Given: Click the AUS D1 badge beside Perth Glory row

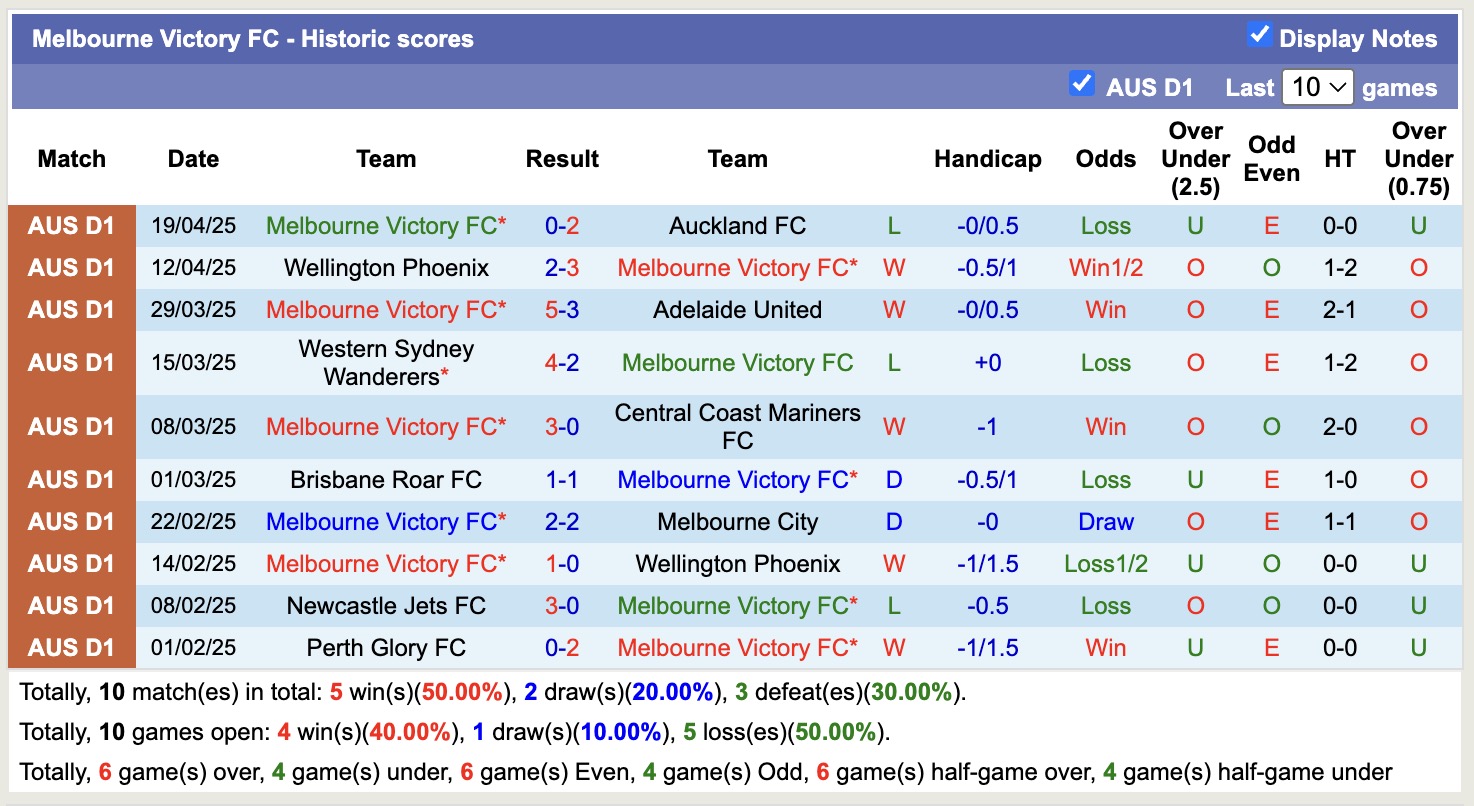Looking at the screenshot, I should (x=71, y=647).
